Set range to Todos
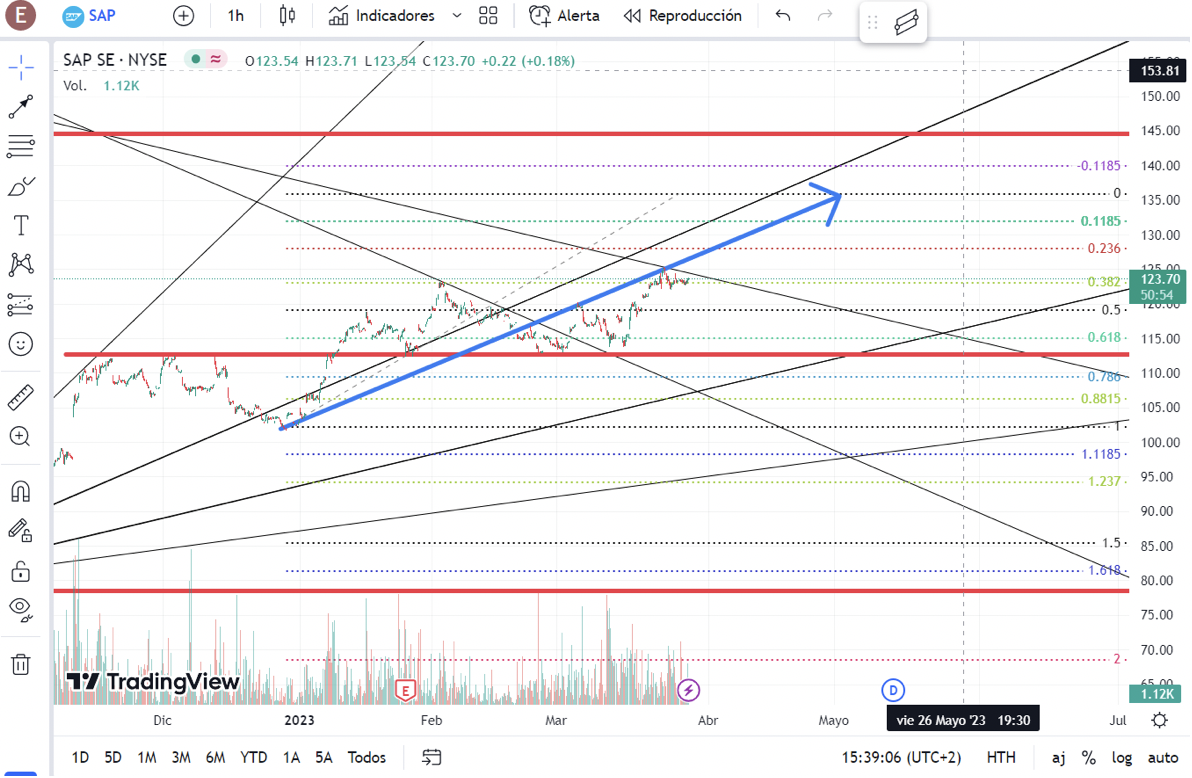The width and height of the screenshot is (1192, 778). [366, 757]
